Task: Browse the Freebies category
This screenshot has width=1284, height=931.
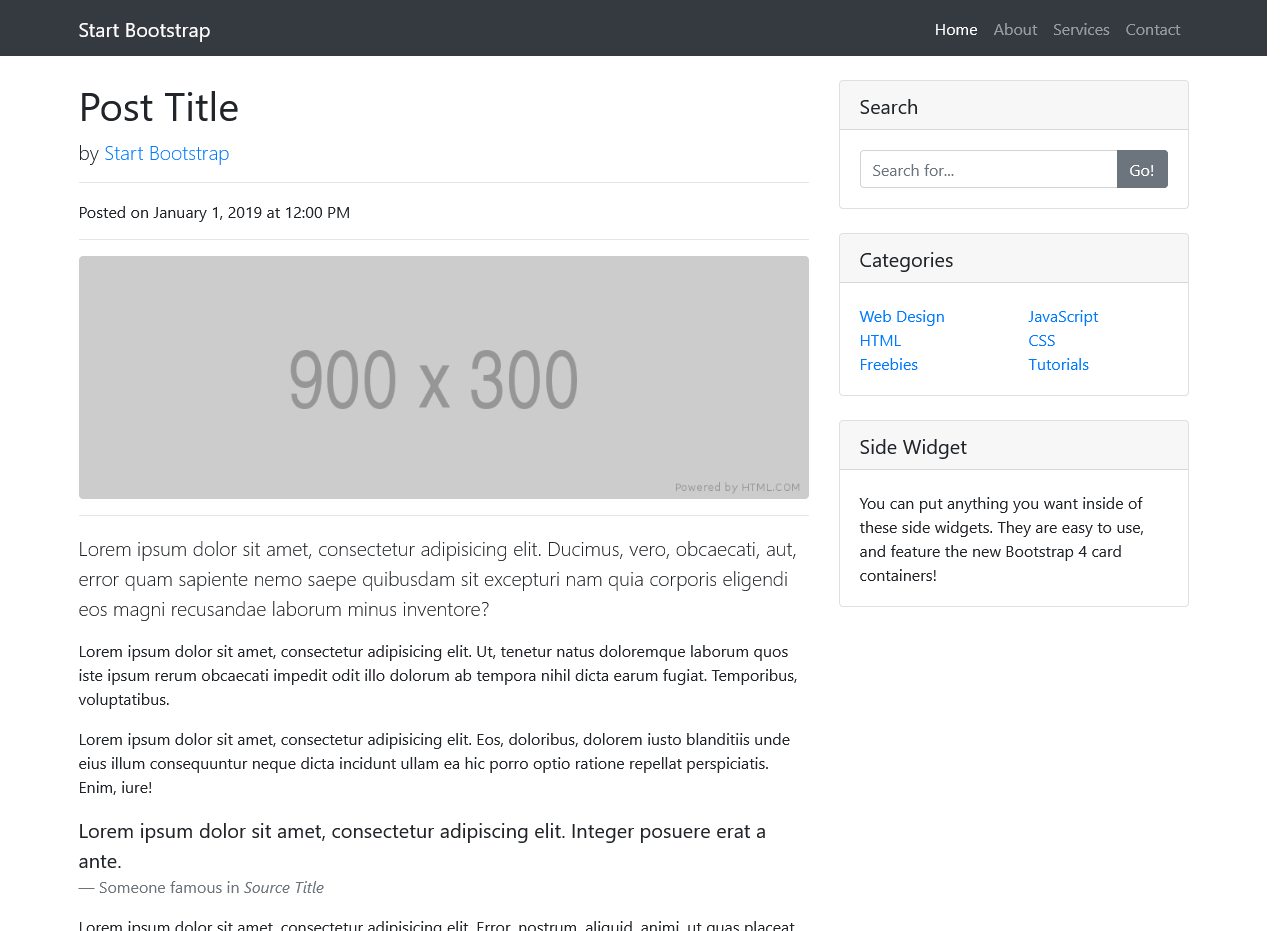Action: click(888, 364)
